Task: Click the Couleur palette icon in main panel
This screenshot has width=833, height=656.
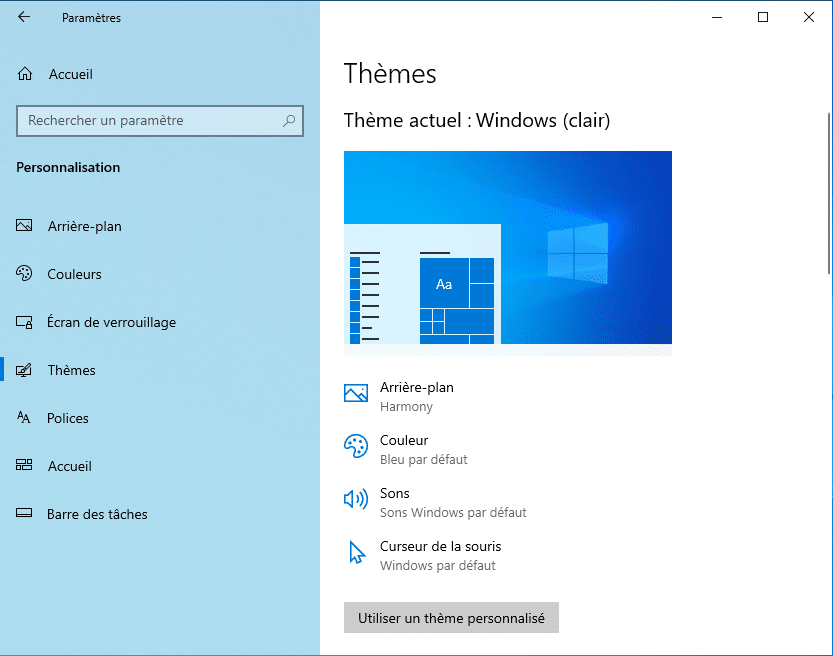Action: pos(356,446)
